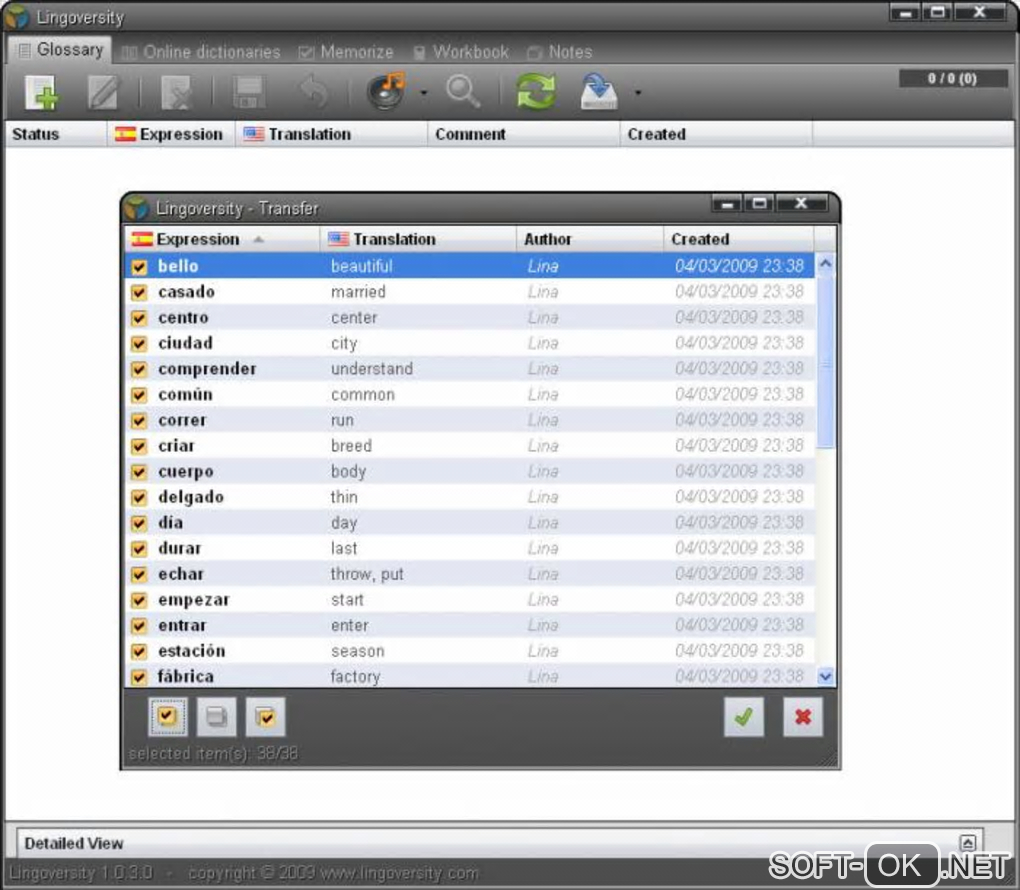This screenshot has height=890, width=1020.
Task: Confirm transfer with green checkmark
Action: click(744, 717)
